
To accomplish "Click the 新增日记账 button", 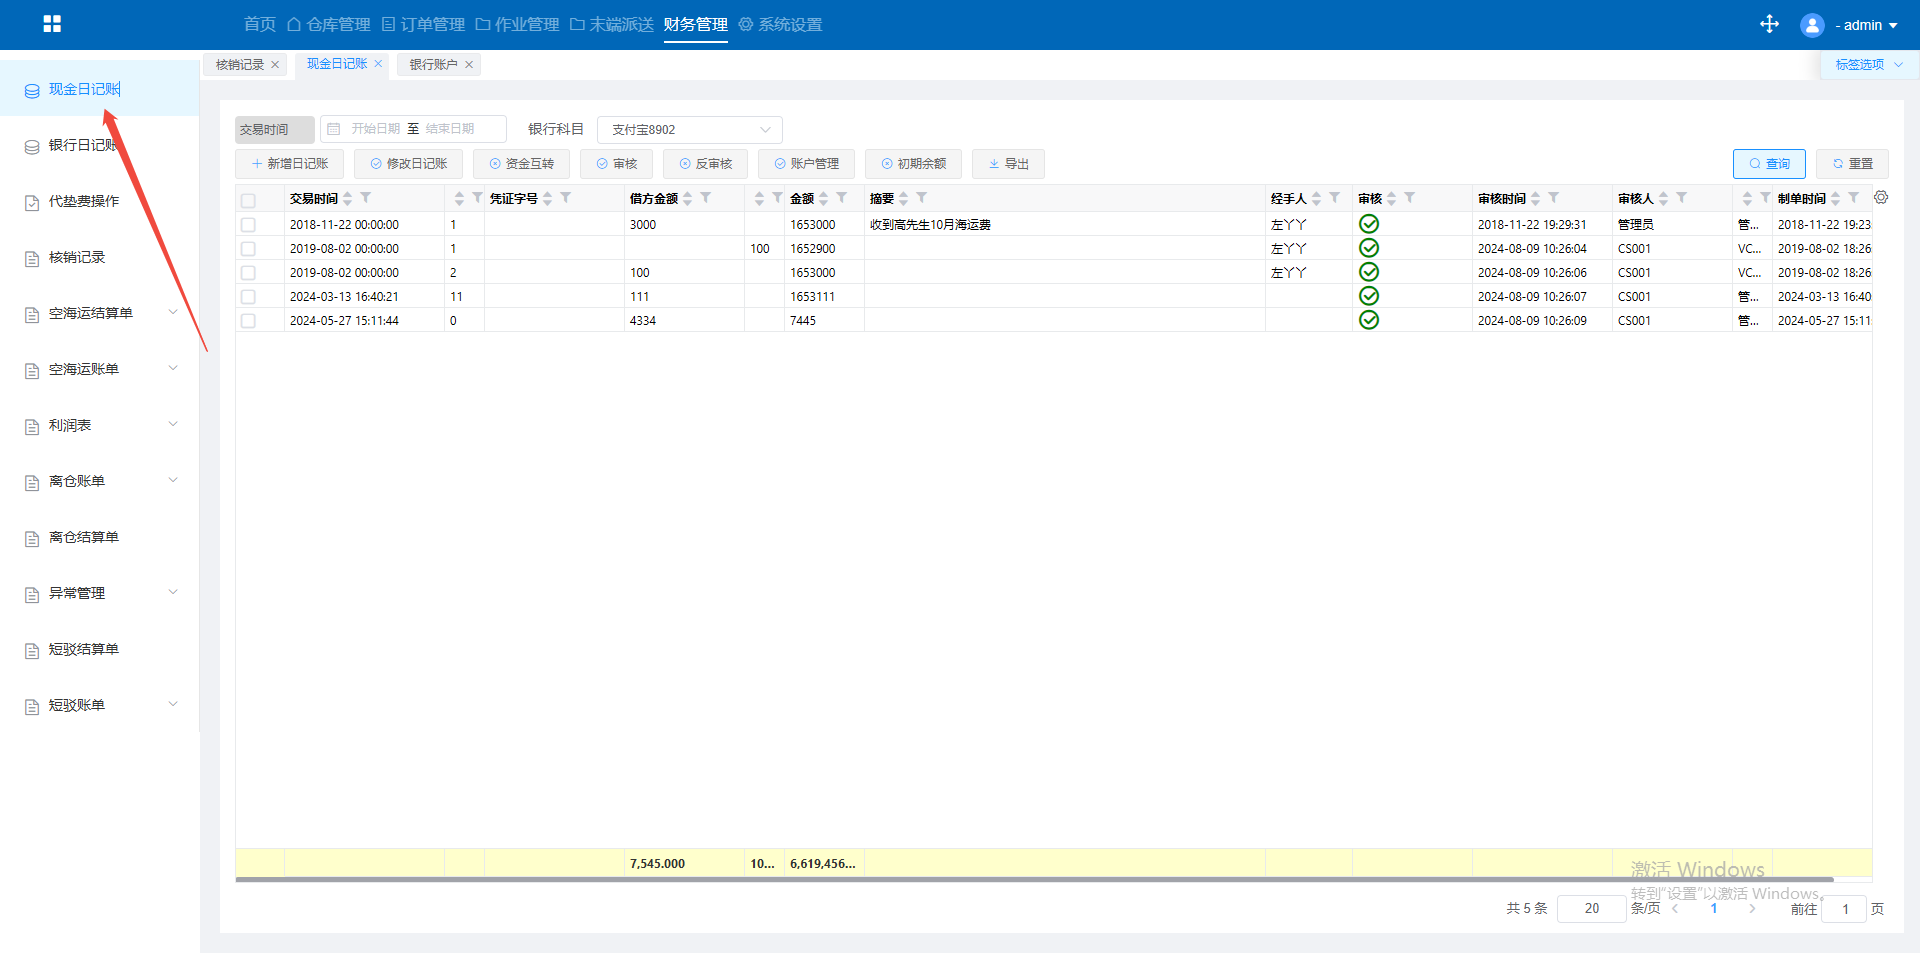I will pos(289,164).
